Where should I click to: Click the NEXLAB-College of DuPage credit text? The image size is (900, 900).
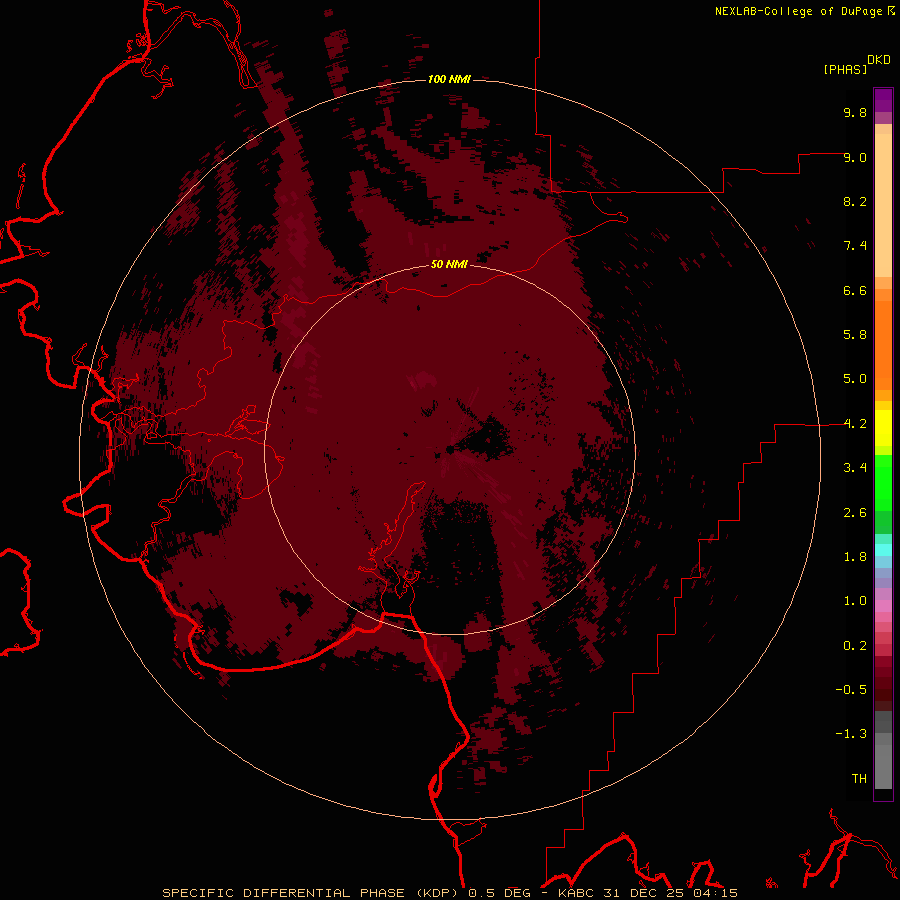coord(800,11)
